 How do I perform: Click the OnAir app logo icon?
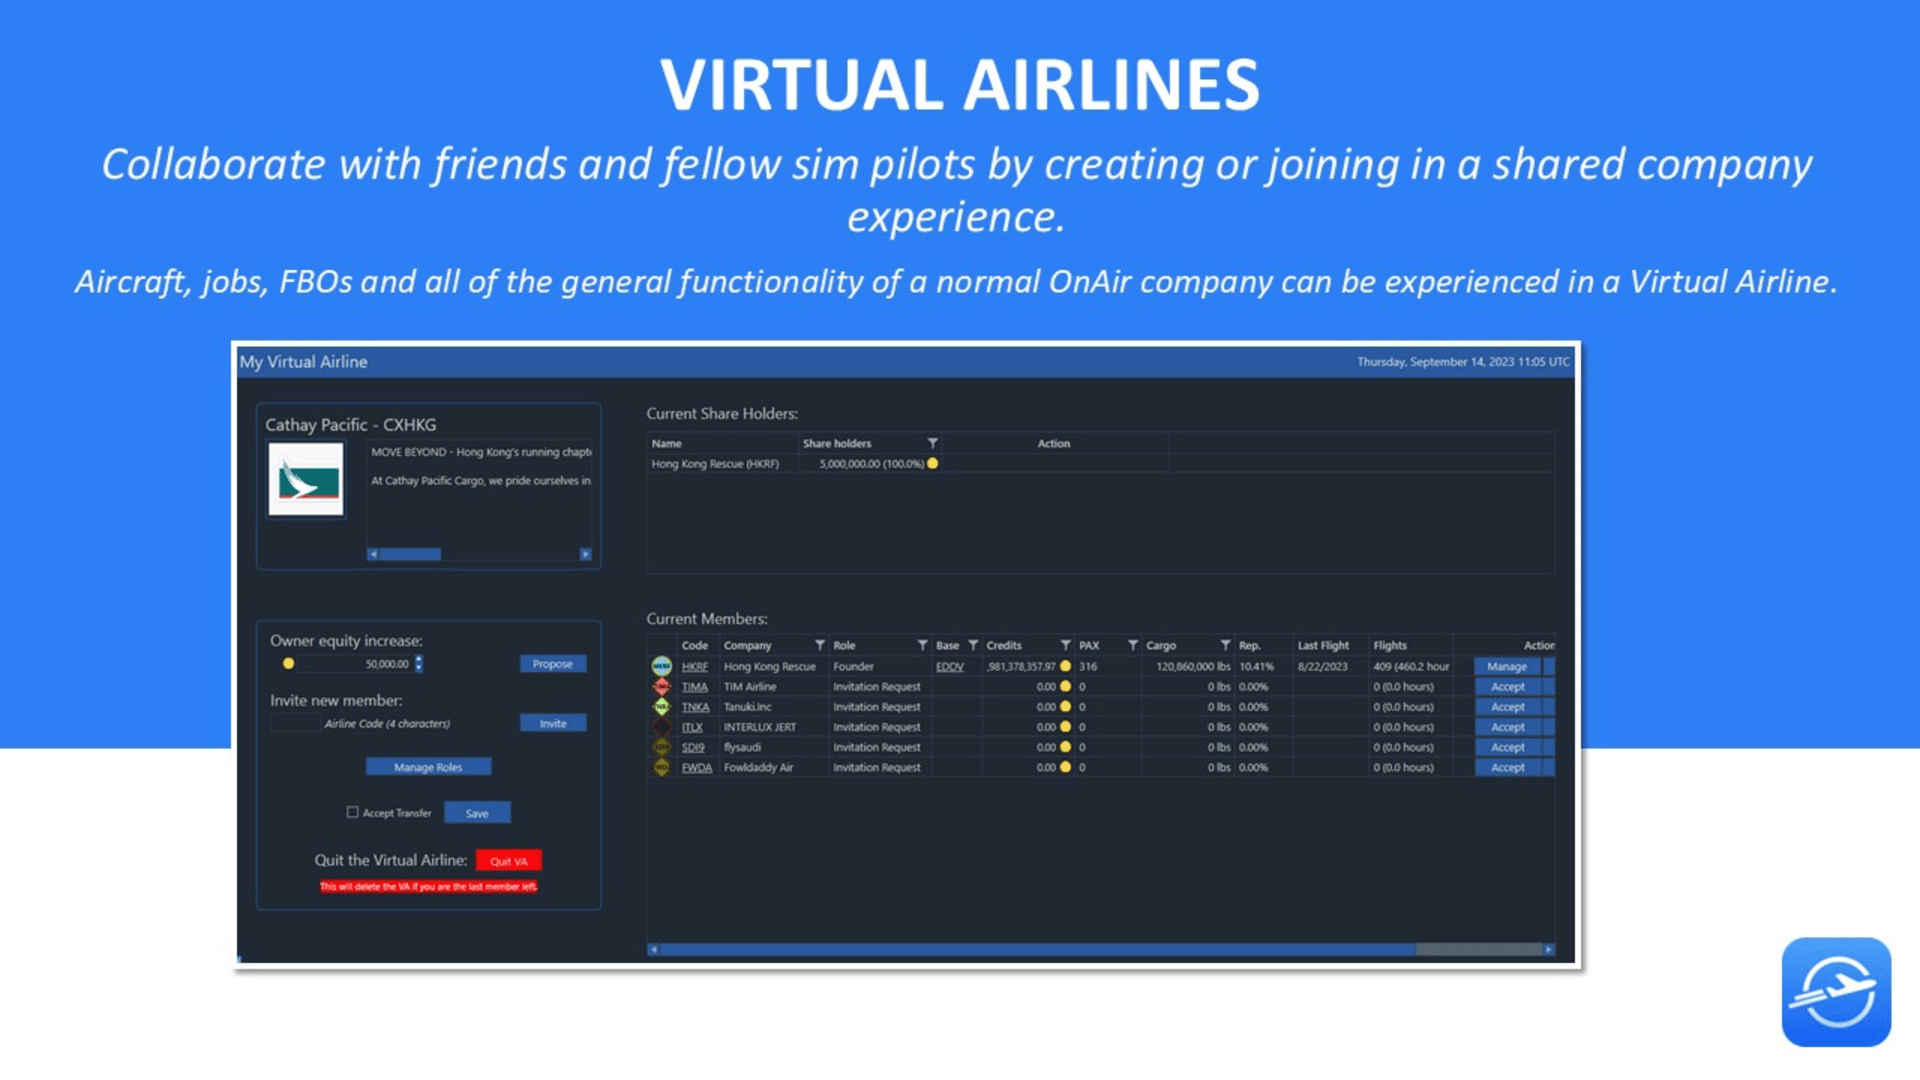click(x=1836, y=992)
